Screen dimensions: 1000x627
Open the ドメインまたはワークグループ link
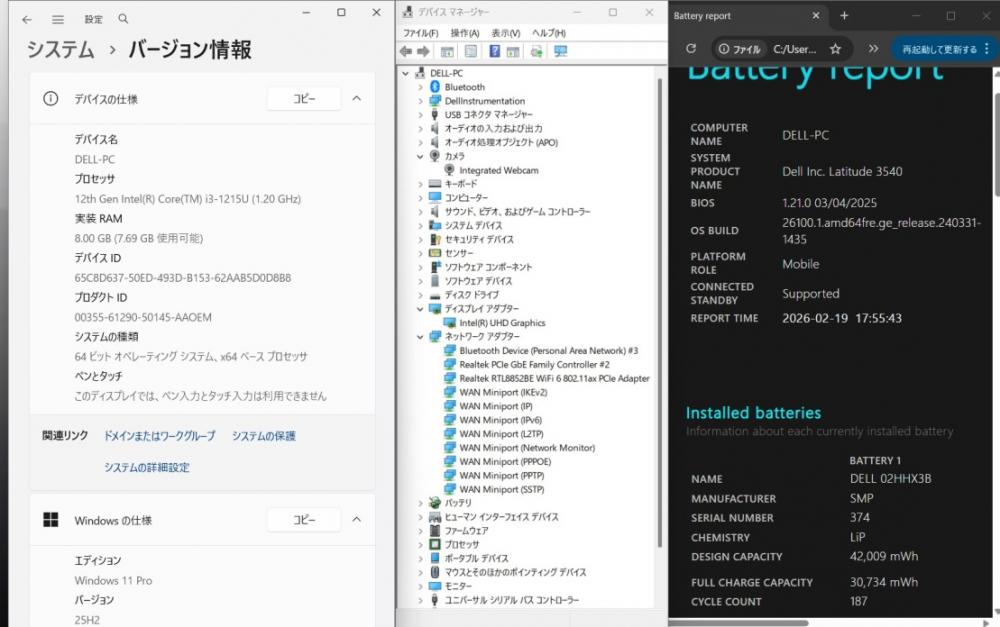pyautogui.click(x=159, y=436)
